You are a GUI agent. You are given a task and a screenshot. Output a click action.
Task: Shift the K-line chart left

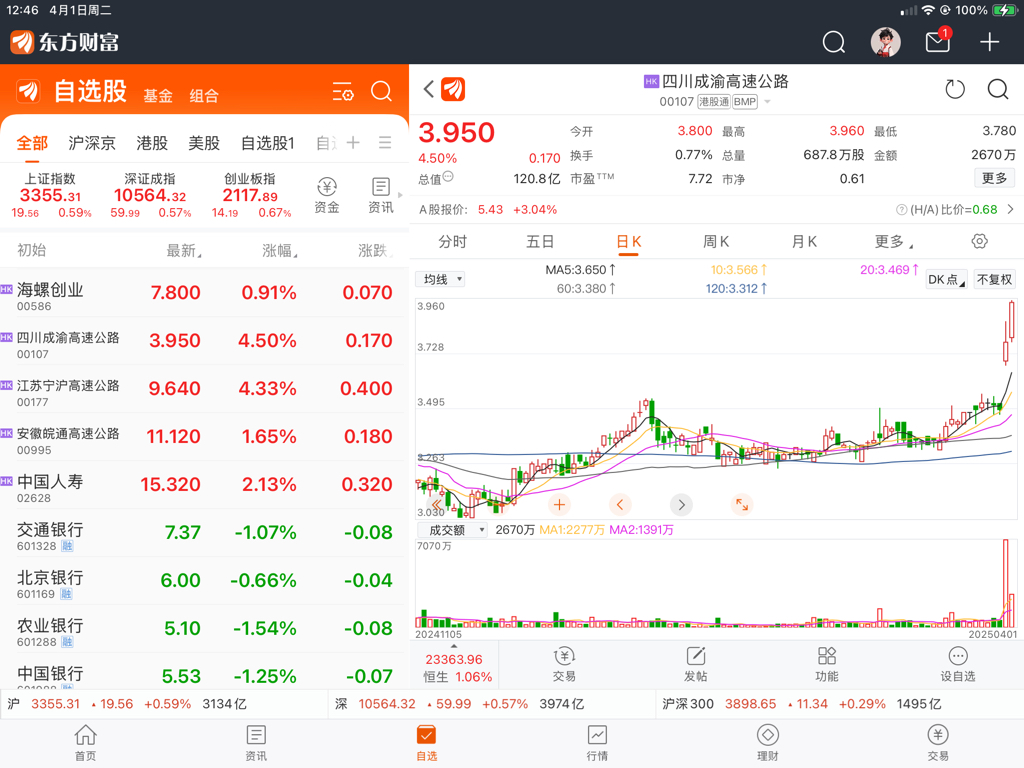620,505
